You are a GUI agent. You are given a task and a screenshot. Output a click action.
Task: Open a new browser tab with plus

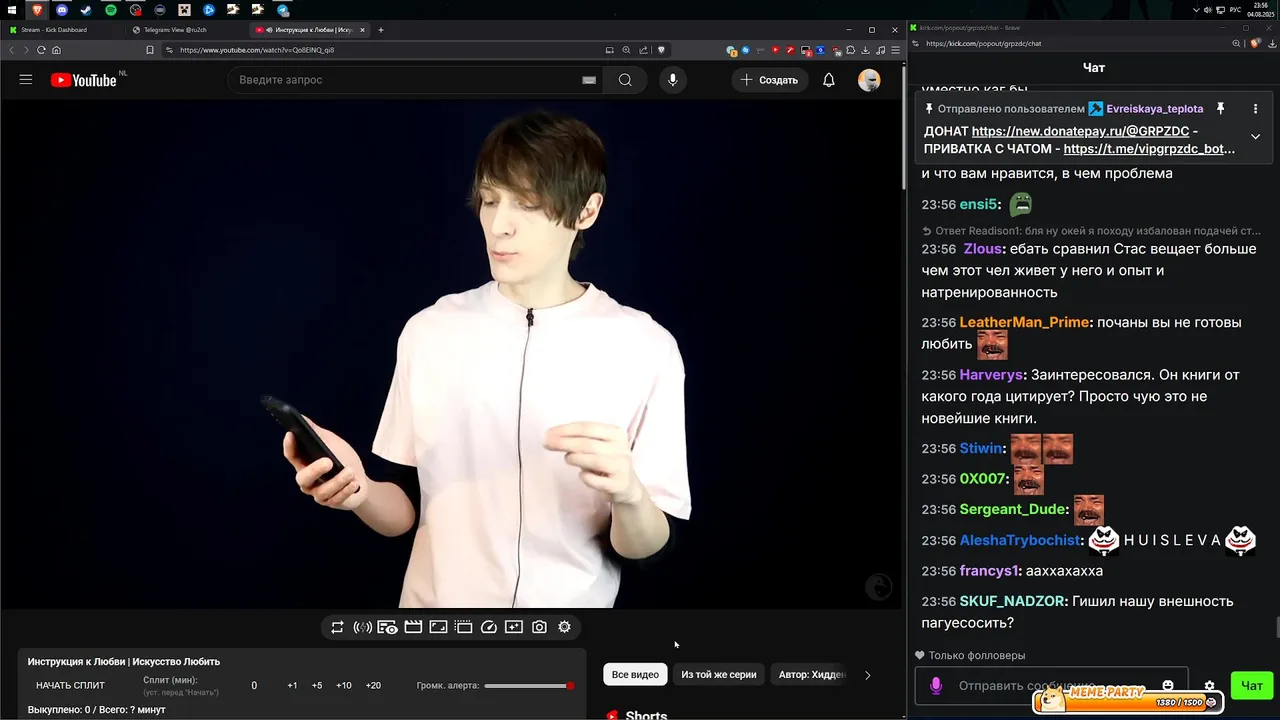pyautogui.click(x=381, y=30)
